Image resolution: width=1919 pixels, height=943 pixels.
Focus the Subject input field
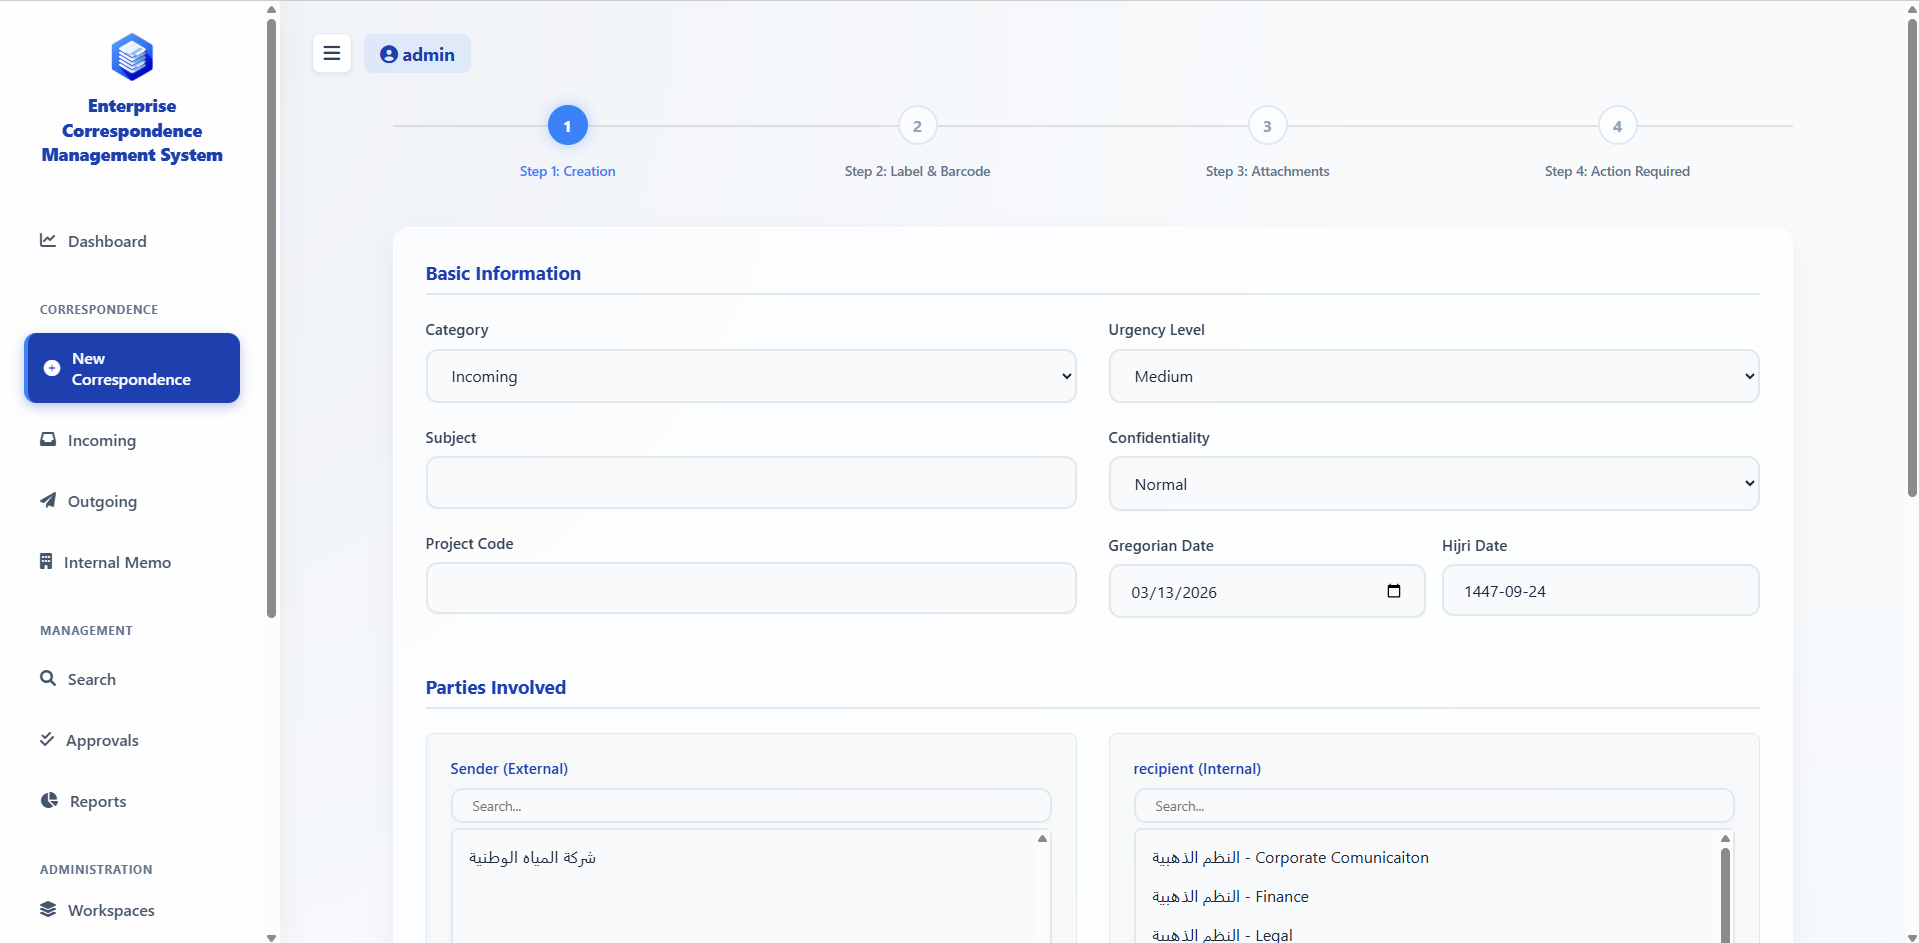750,483
